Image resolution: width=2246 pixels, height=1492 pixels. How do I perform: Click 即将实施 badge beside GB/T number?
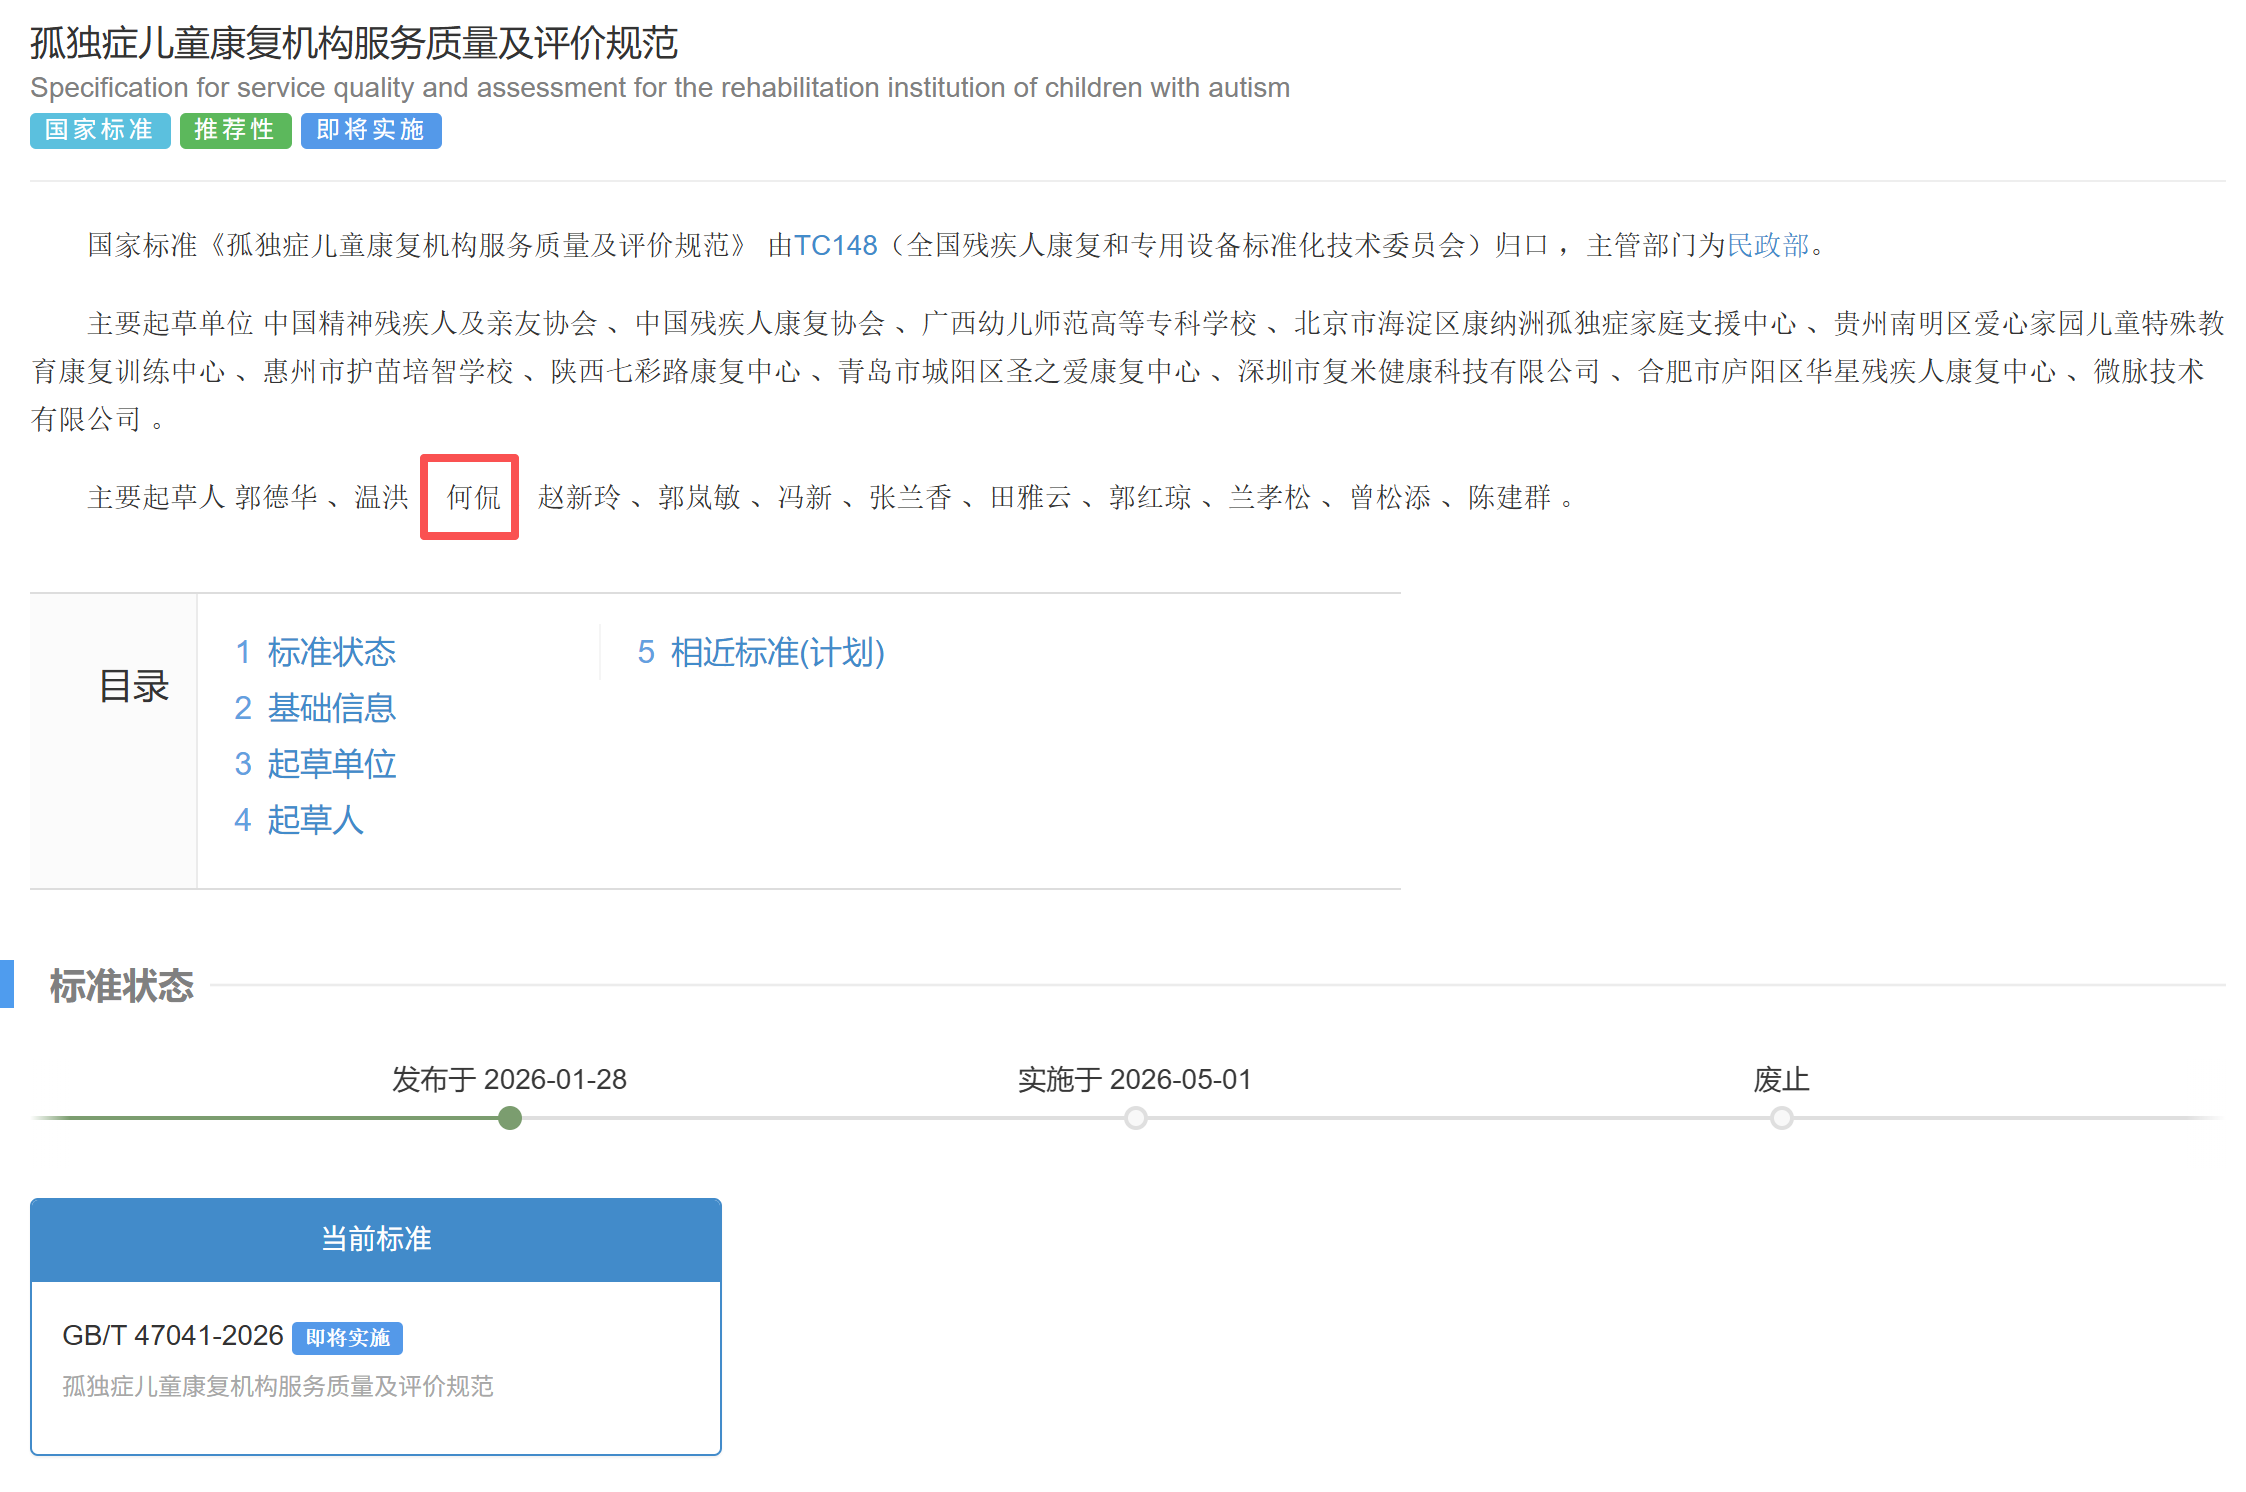pos(347,1338)
